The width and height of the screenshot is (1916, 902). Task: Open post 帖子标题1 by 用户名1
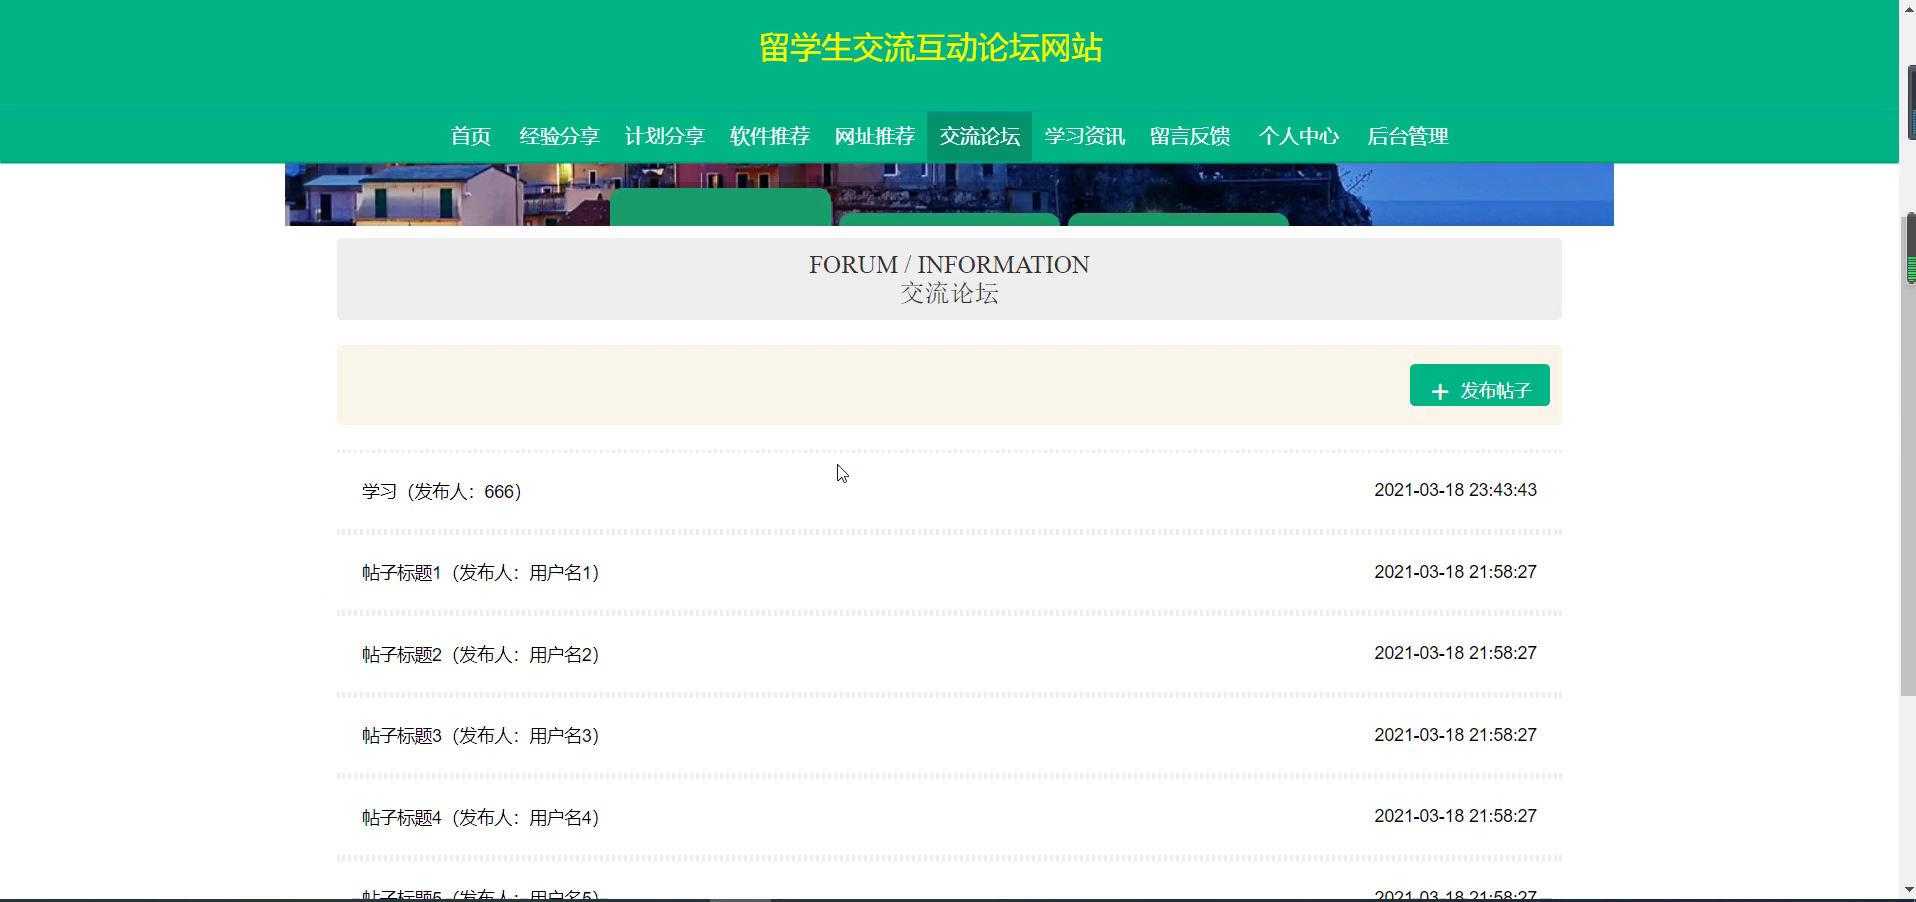[x=481, y=573]
